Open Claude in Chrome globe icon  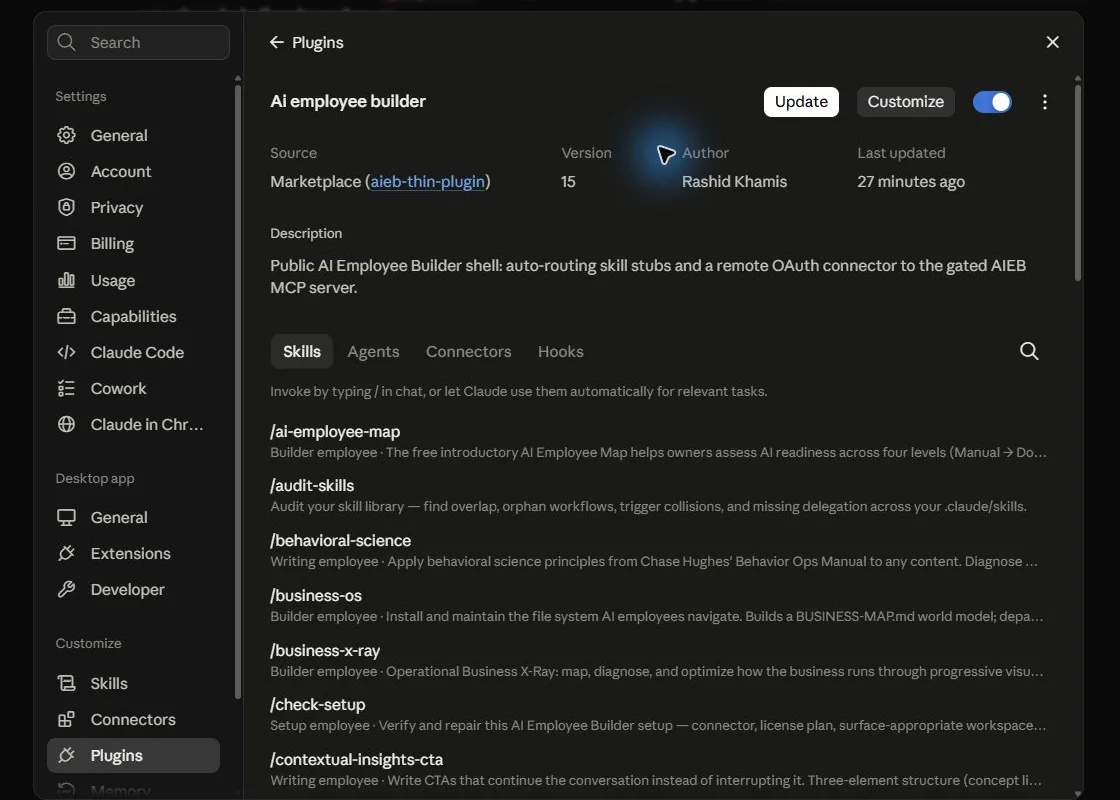[x=66, y=424]
